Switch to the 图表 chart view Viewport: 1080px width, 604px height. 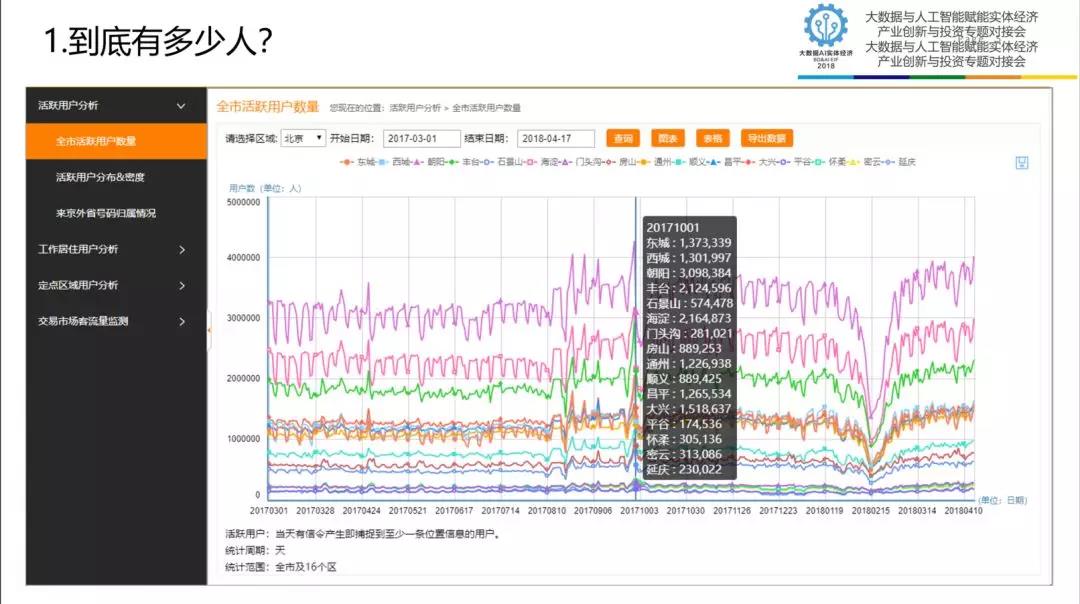pos(666,137)
